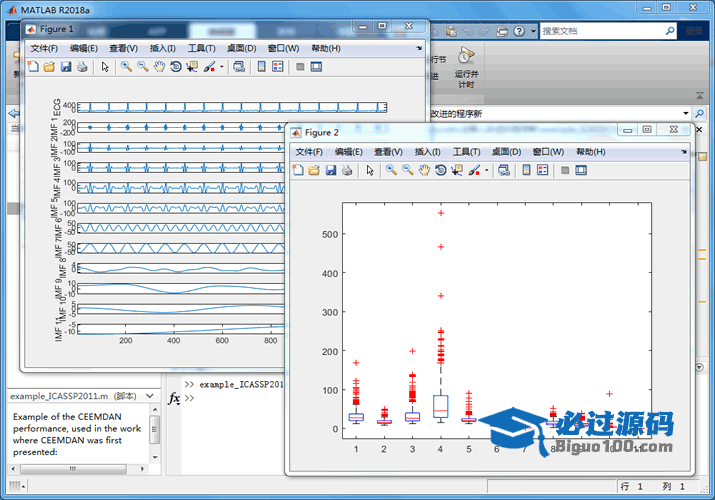The width and height of the screenshot is (715, 500).
Task: Click Link Plot icon in Figure 1 toolbar
Action: tap(239, 67)
